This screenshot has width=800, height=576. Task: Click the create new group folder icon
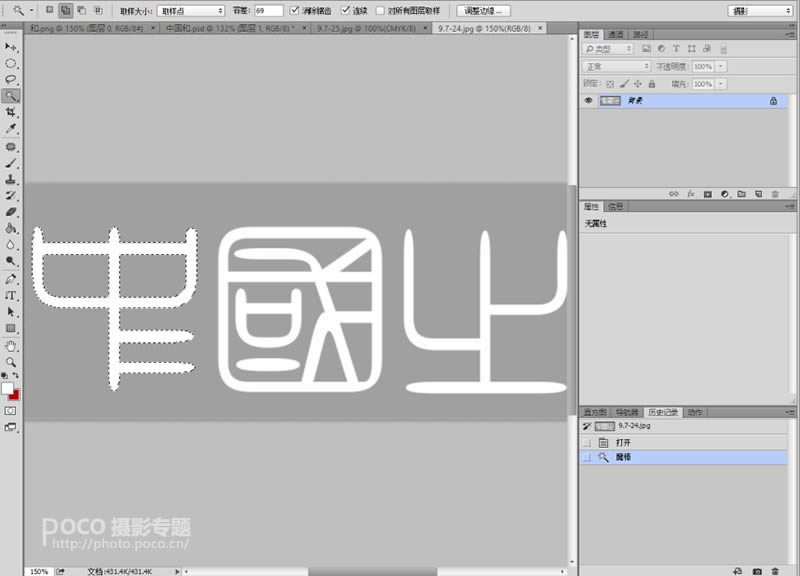click(x=741, y=193)
